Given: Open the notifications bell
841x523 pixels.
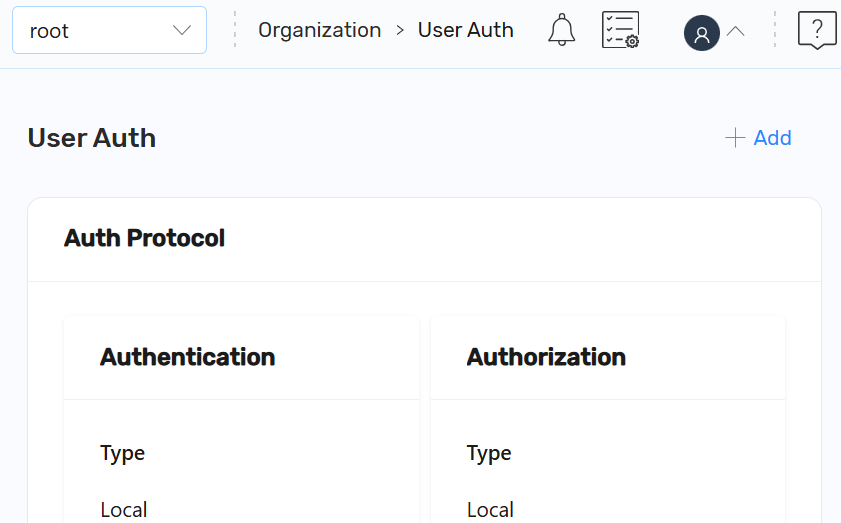Looking at the screenshot, I should coord(562,31).
